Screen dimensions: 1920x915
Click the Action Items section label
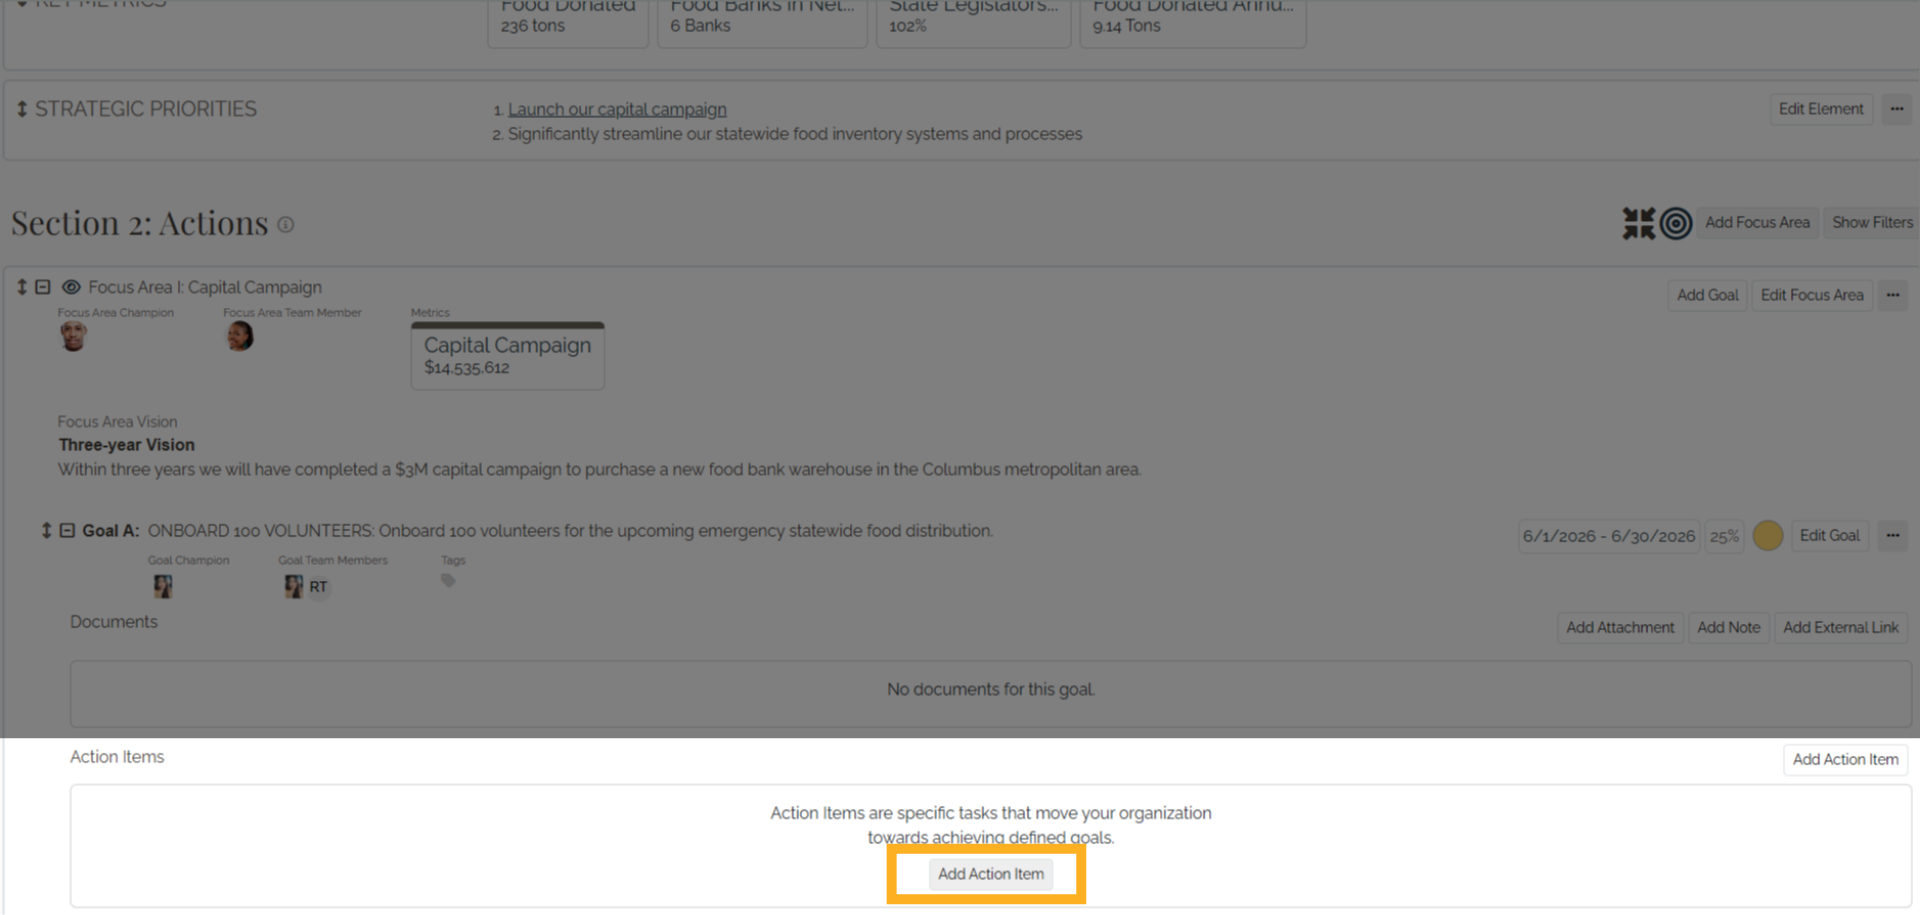click(117, 757)
